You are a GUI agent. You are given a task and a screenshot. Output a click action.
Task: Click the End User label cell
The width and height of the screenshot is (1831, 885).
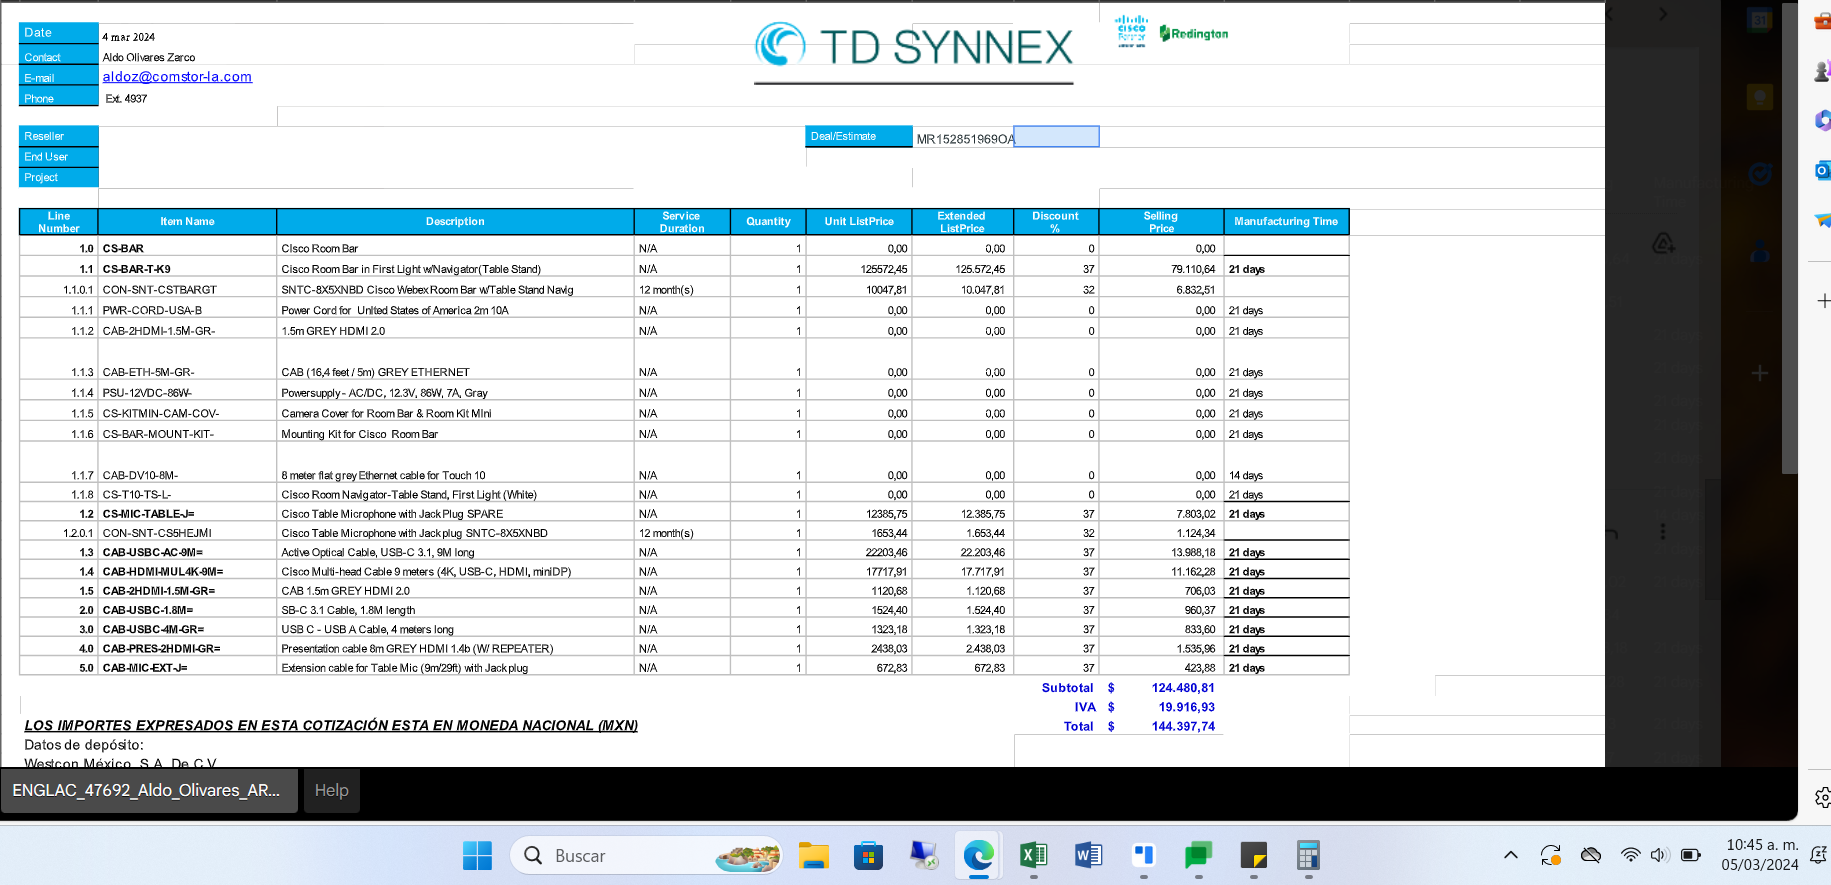pos(59,157)
